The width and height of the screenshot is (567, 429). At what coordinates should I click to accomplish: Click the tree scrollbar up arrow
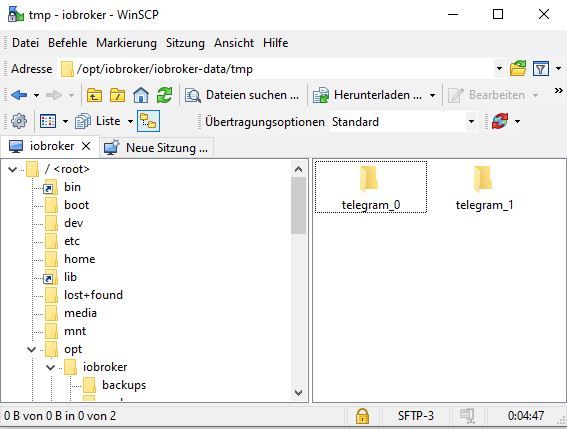(298, 169)
